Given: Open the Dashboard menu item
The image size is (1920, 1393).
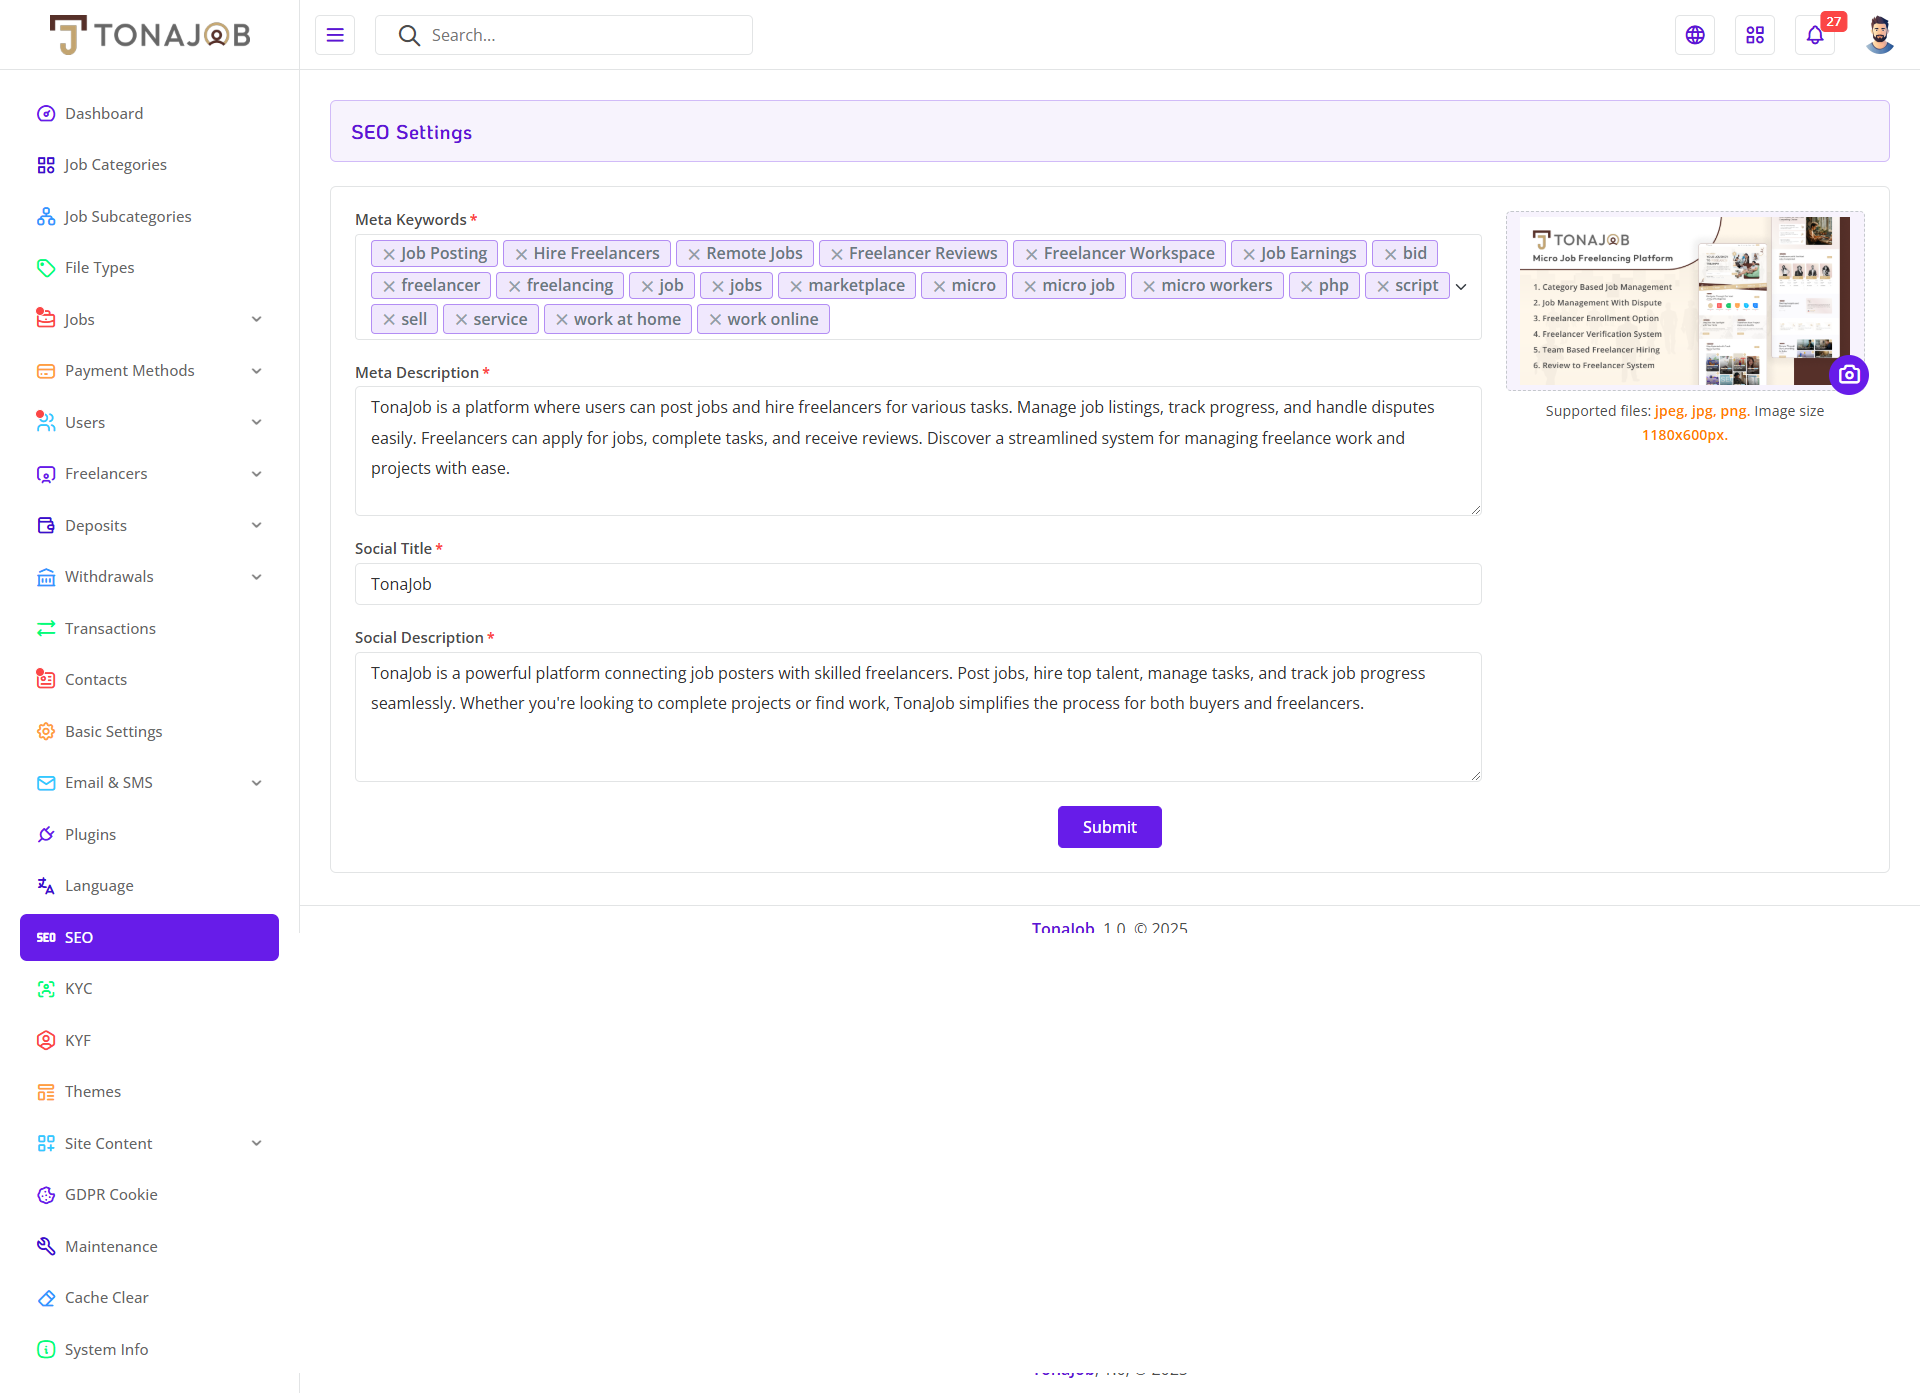Looking at the screenshot, I should click(x=104, y=113).
